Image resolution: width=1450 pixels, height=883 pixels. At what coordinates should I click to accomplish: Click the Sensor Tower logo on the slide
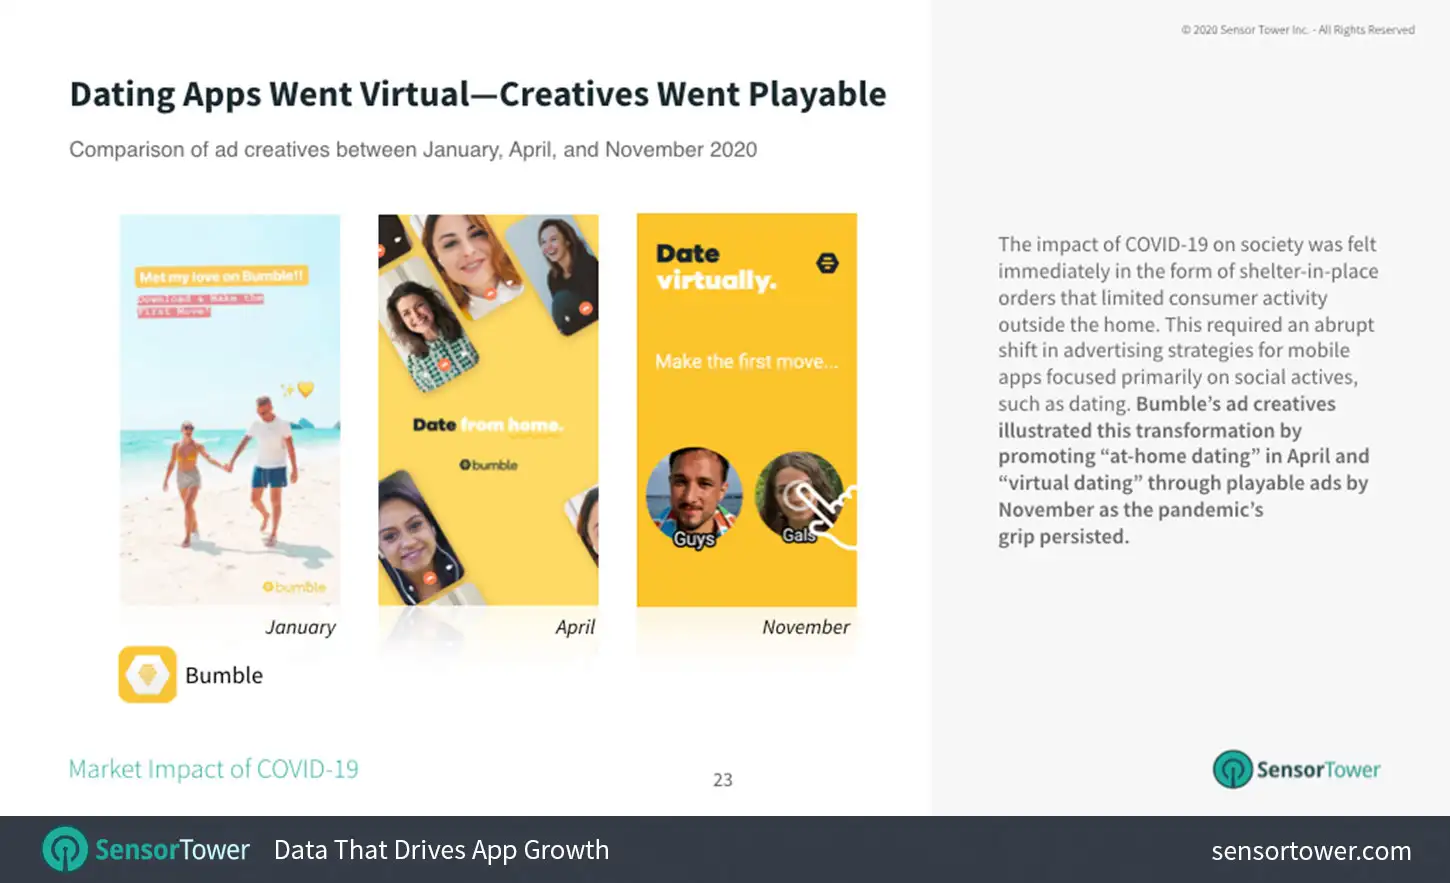coord(1297,769)
